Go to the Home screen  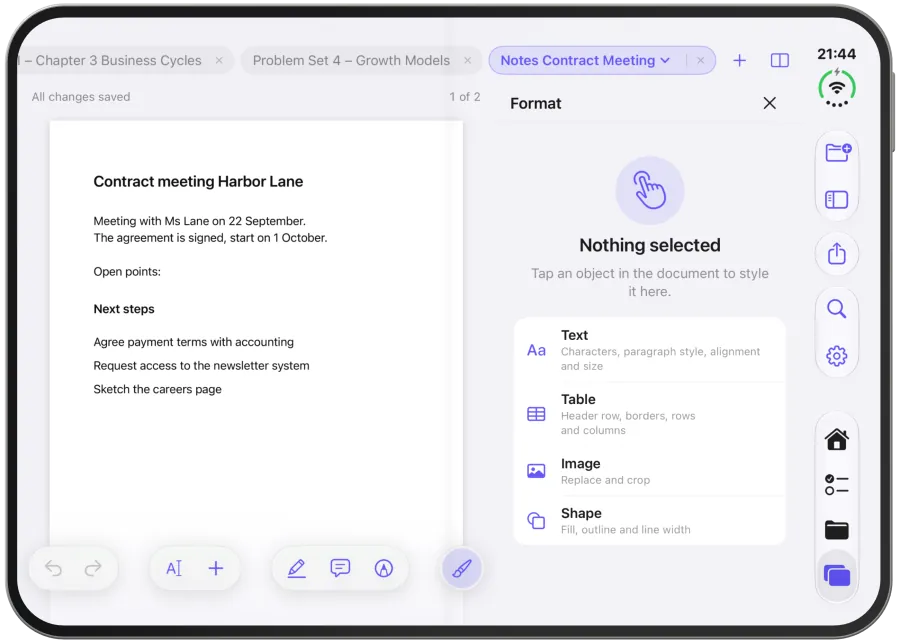coord(837,439)
